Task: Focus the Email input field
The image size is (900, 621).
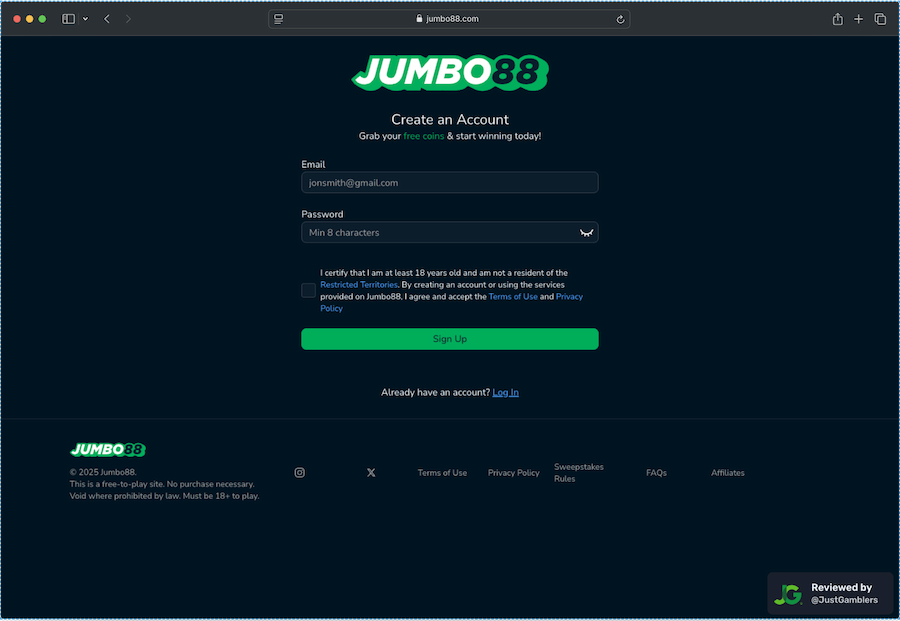Action: (450, 183)
